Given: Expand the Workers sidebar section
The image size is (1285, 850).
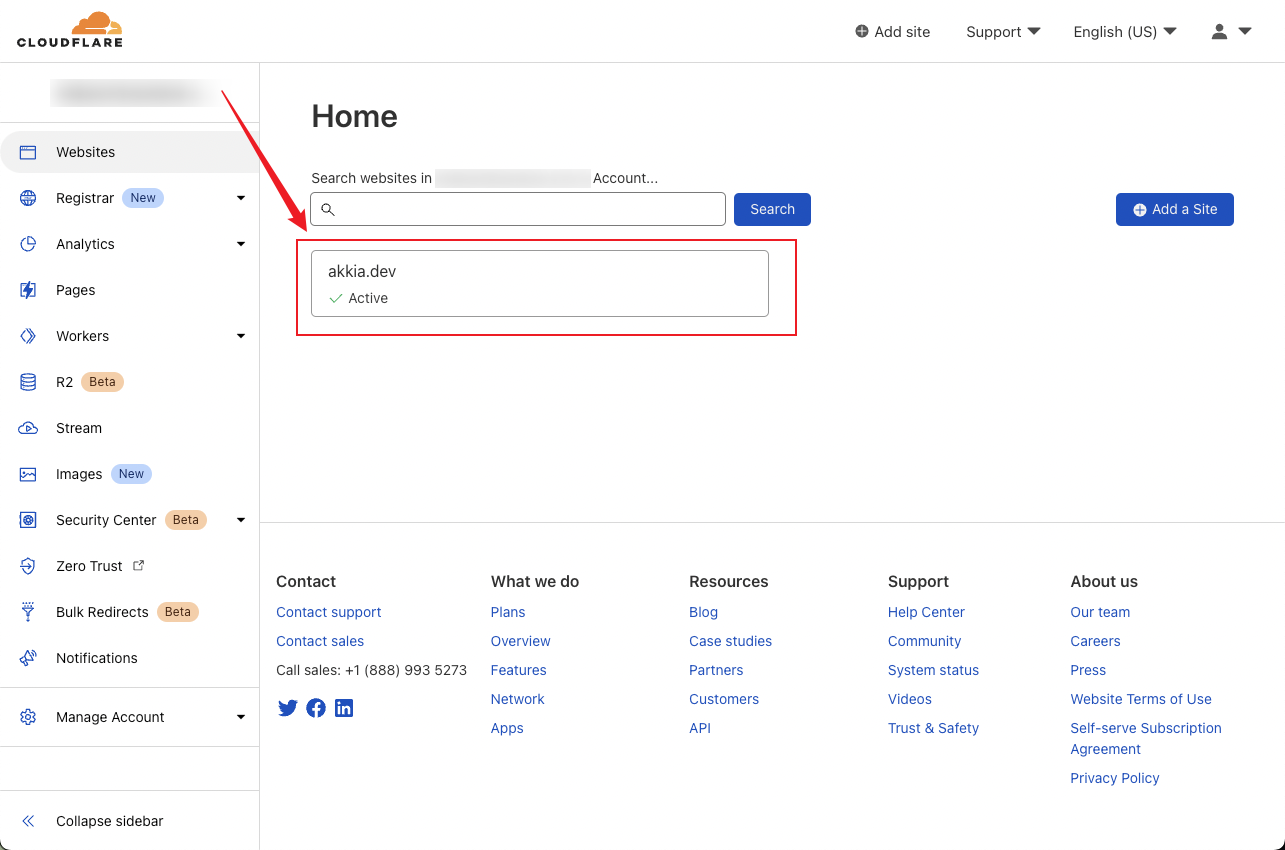Looking at the screenshot, I should tap(240, 336).
